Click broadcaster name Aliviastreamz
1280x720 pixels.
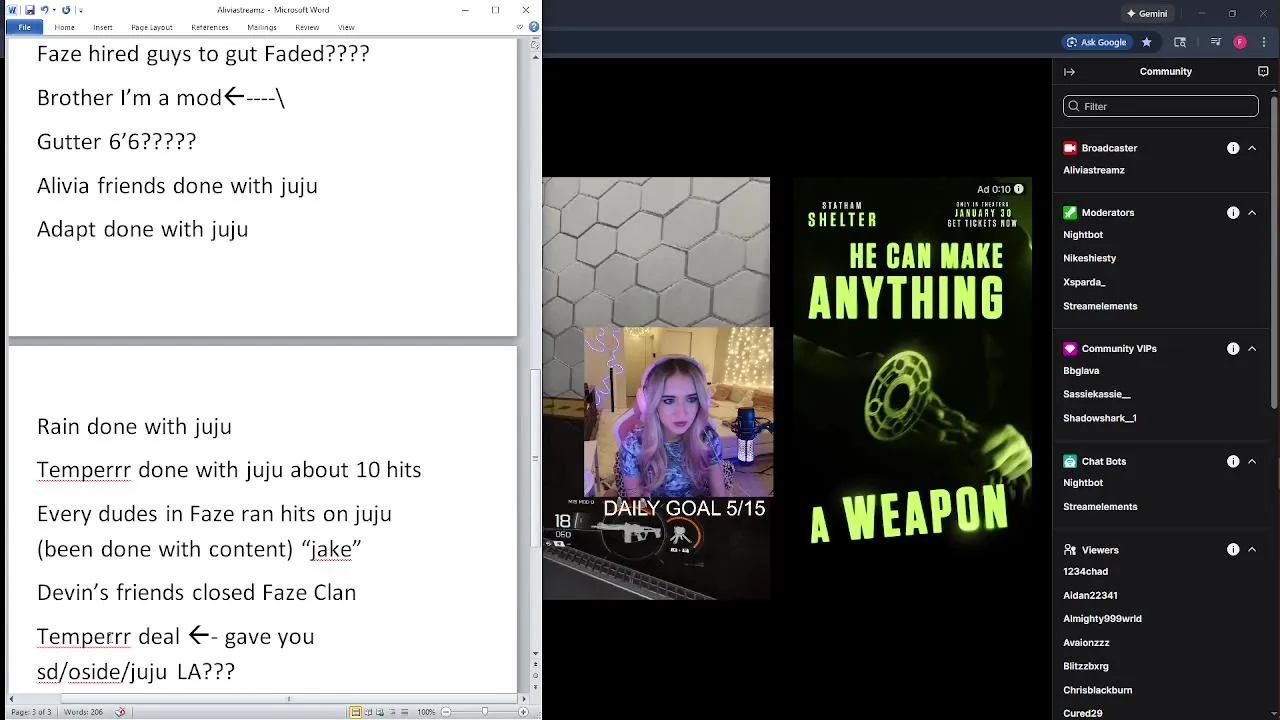pos(1094,170)
